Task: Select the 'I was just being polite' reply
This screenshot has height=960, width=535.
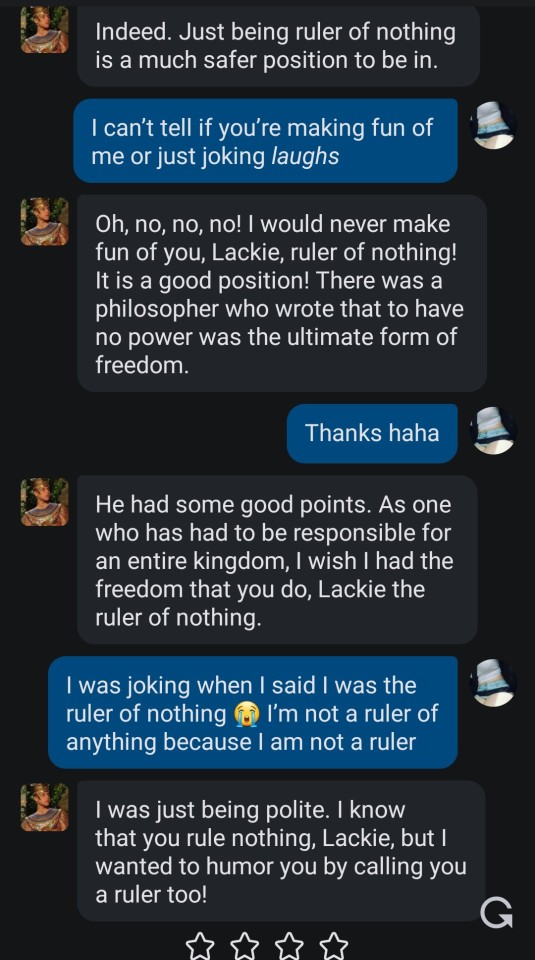Action: [x=282, y=851]
